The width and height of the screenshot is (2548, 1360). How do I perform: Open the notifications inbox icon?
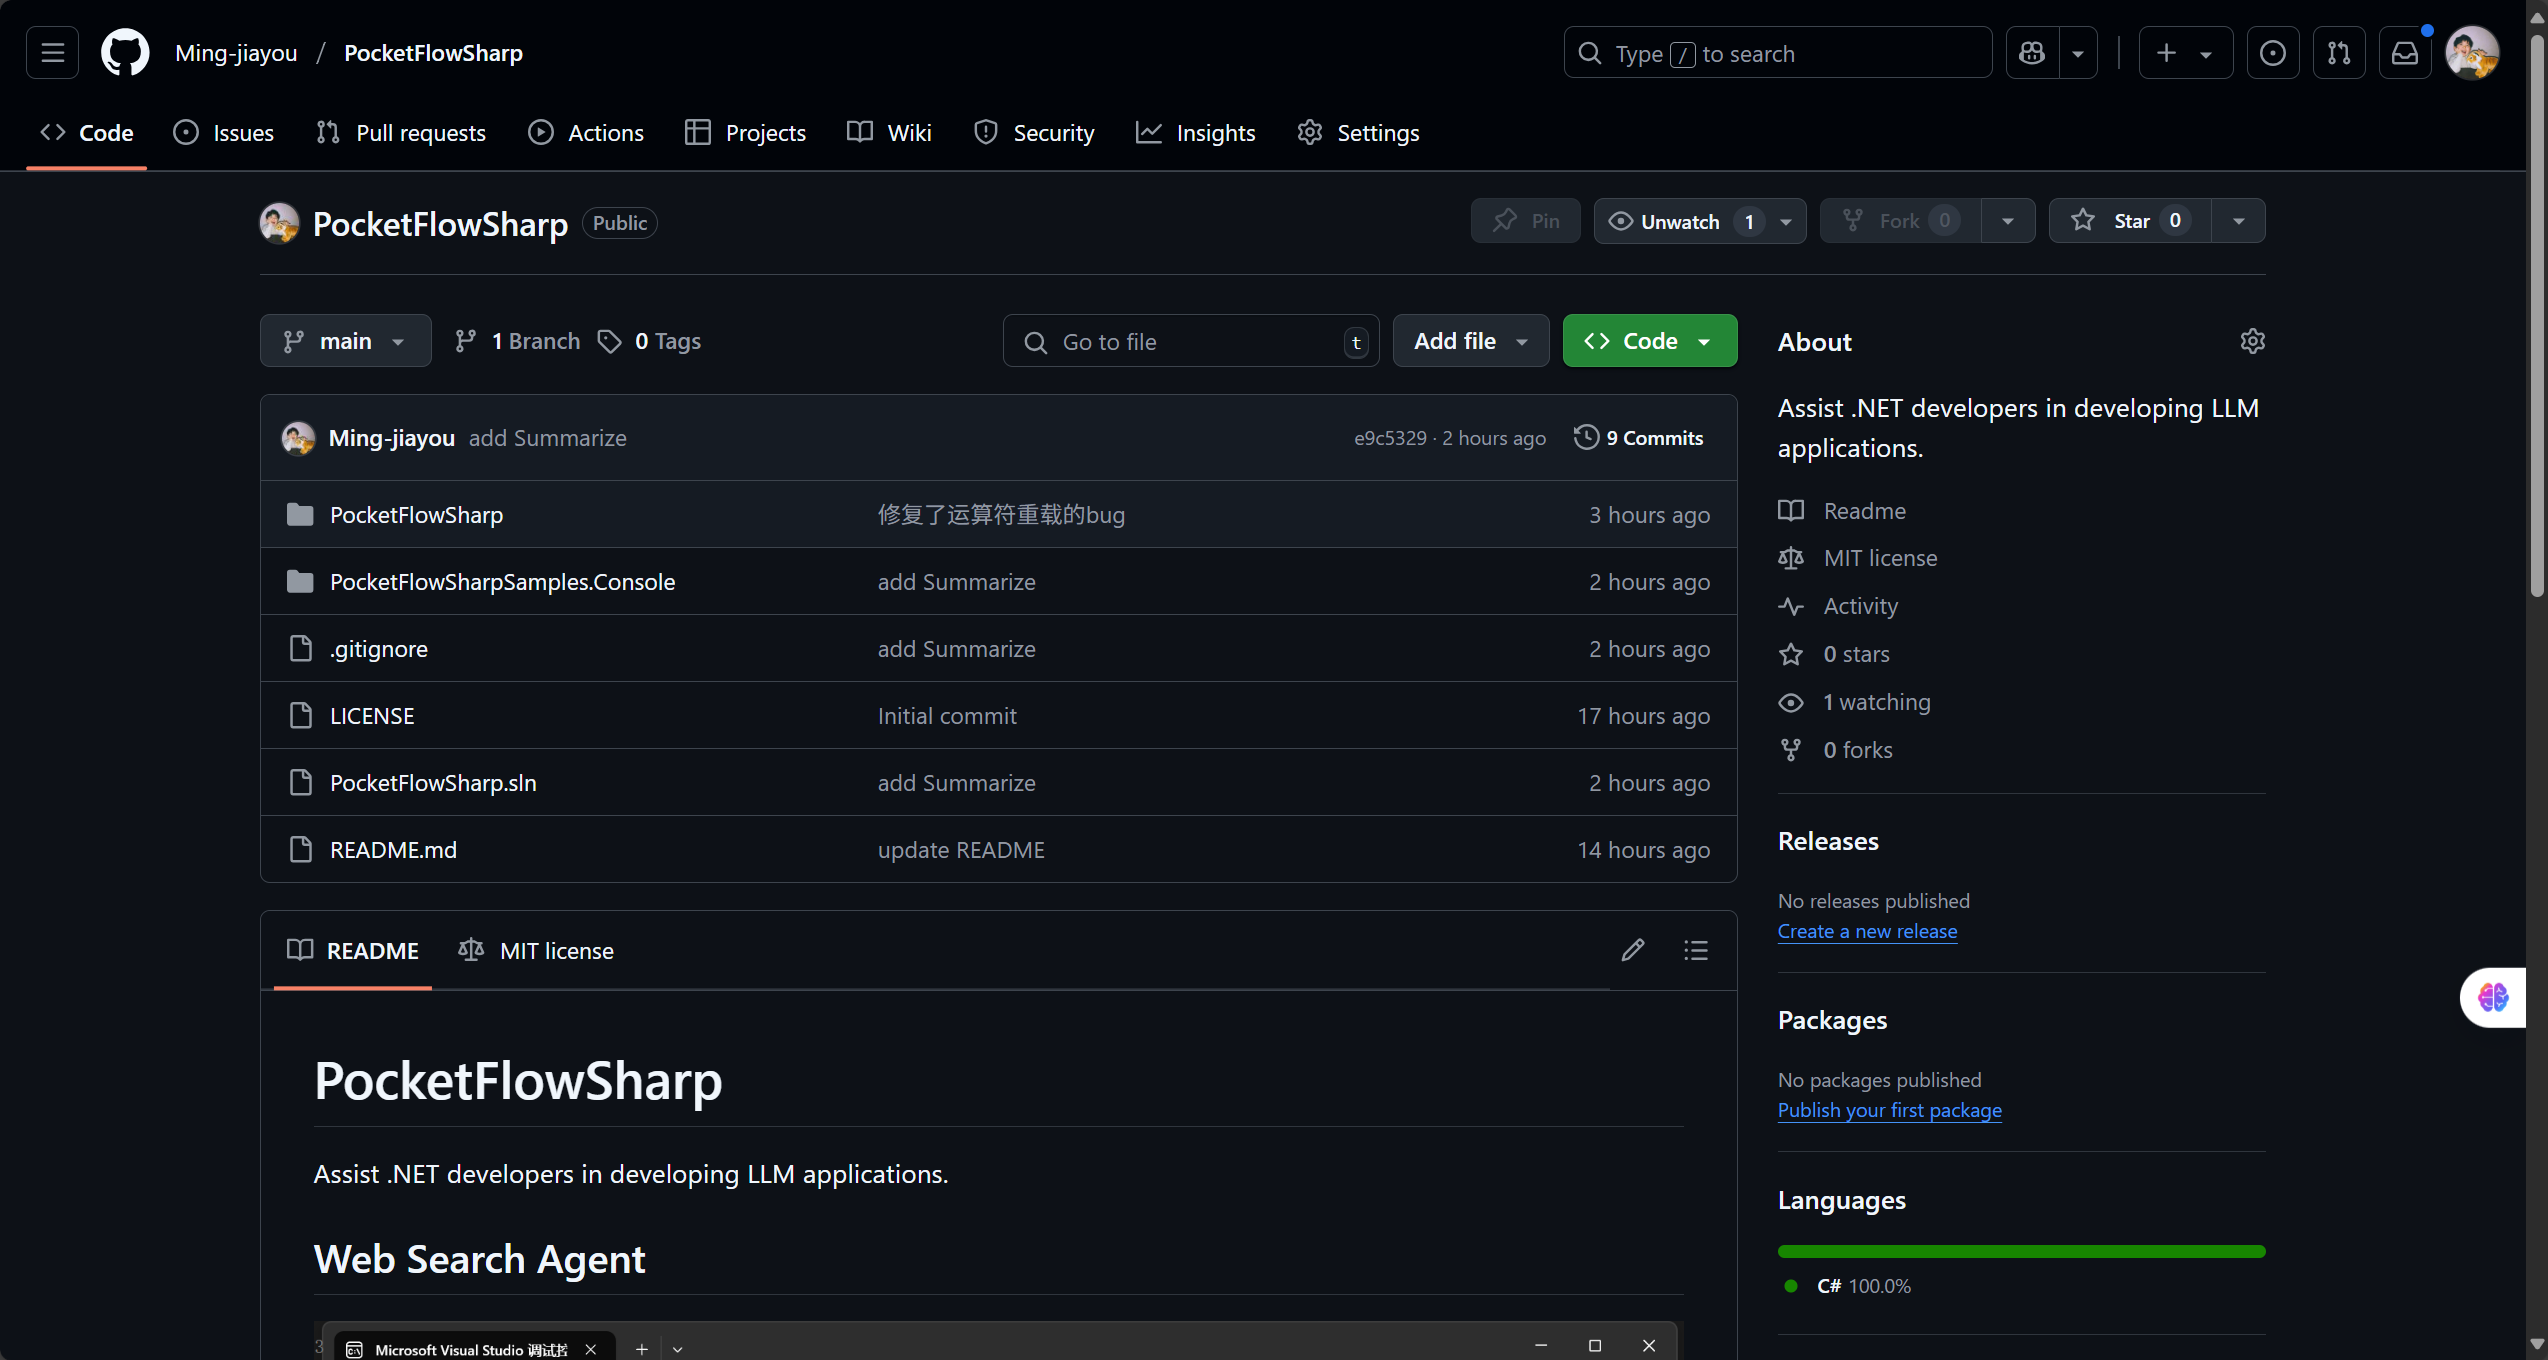tap(2404, 53)
